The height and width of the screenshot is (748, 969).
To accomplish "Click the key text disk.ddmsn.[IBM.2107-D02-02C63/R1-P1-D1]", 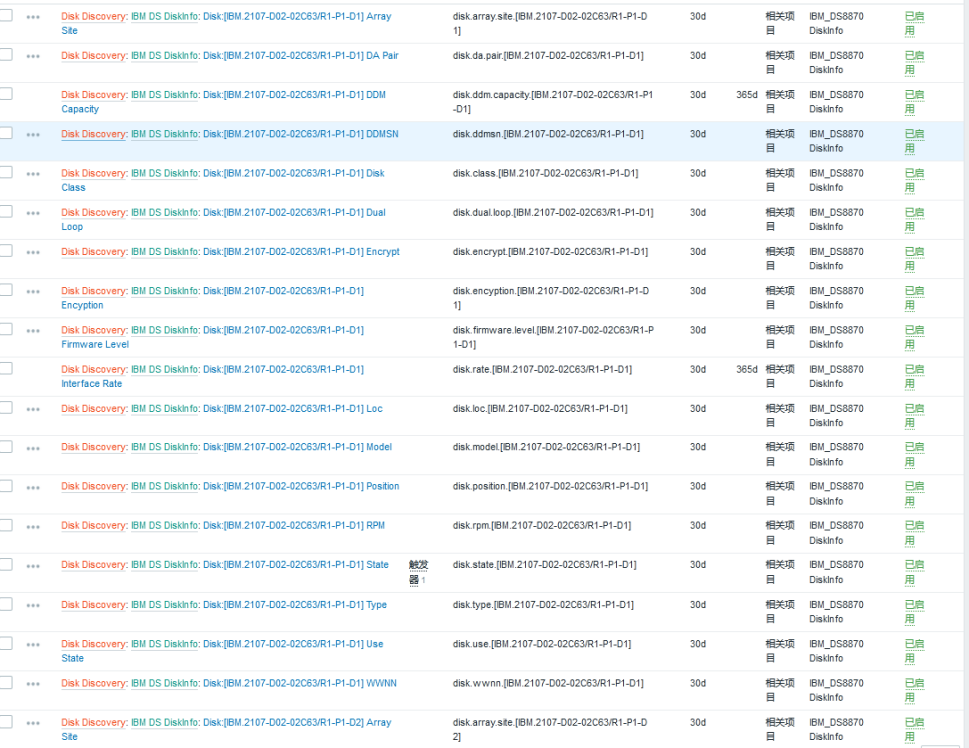I will click(x=548, y=134).
